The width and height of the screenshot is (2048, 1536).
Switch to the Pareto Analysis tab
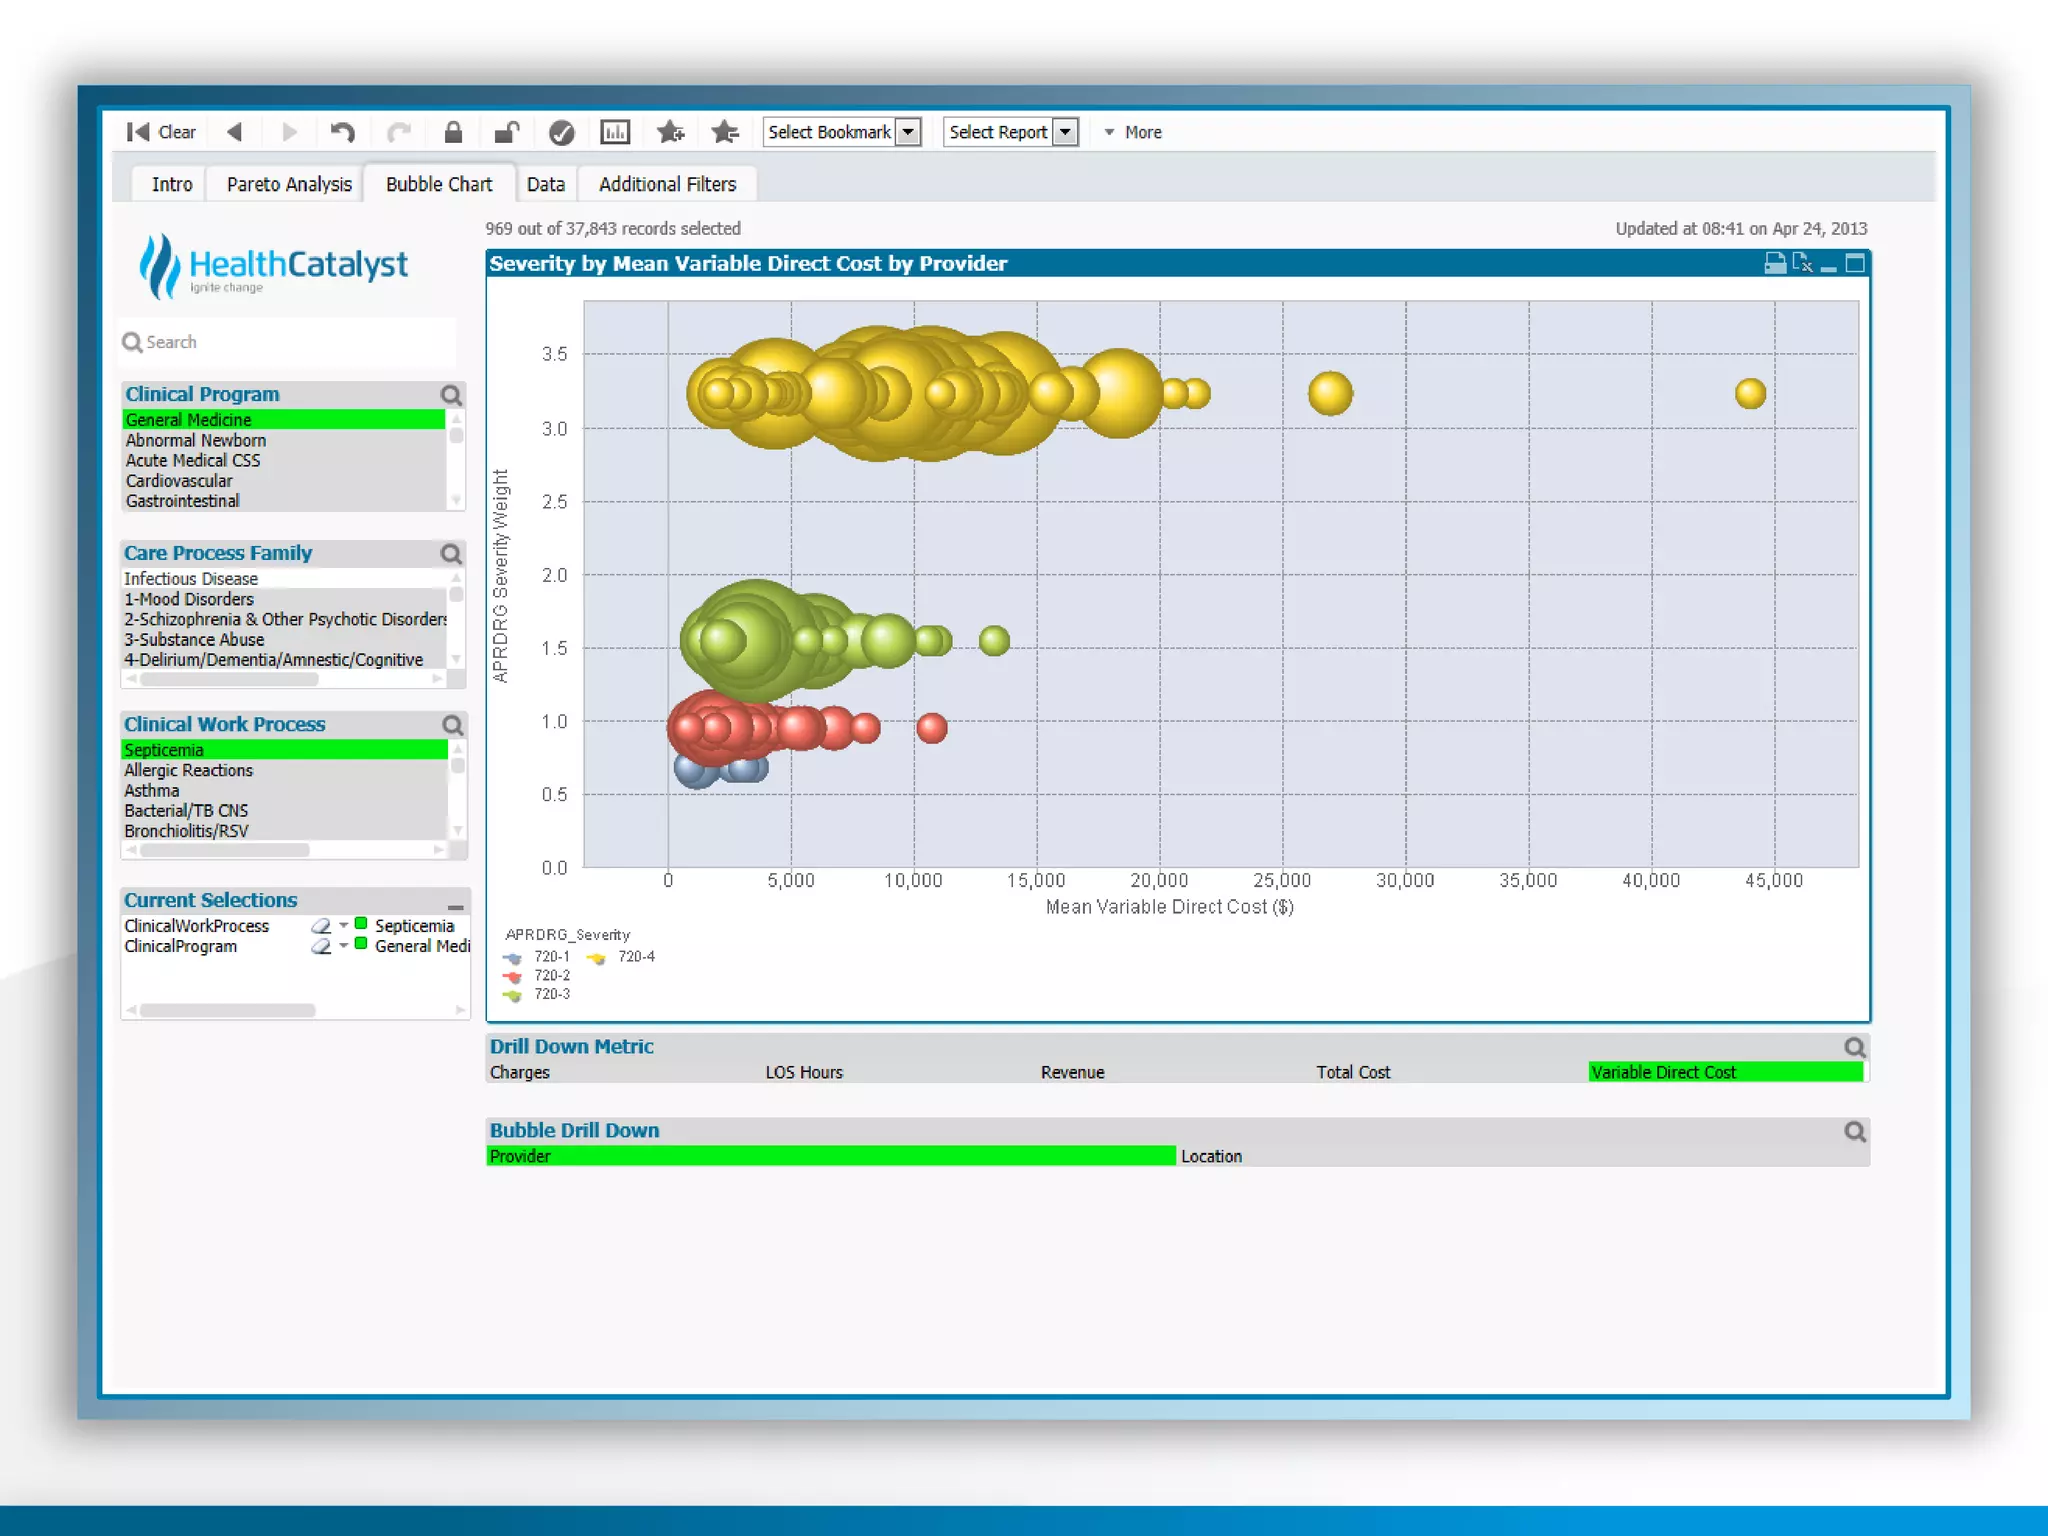[289, 184]
